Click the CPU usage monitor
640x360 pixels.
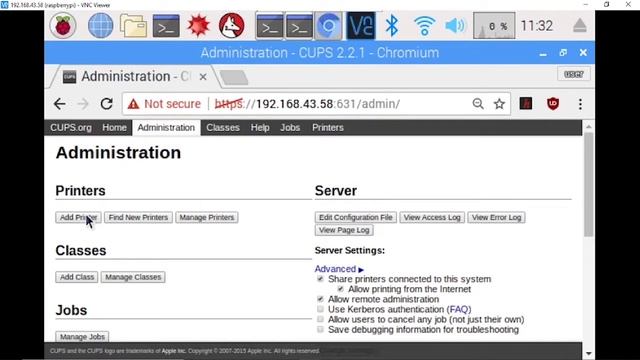coord(494,26)
